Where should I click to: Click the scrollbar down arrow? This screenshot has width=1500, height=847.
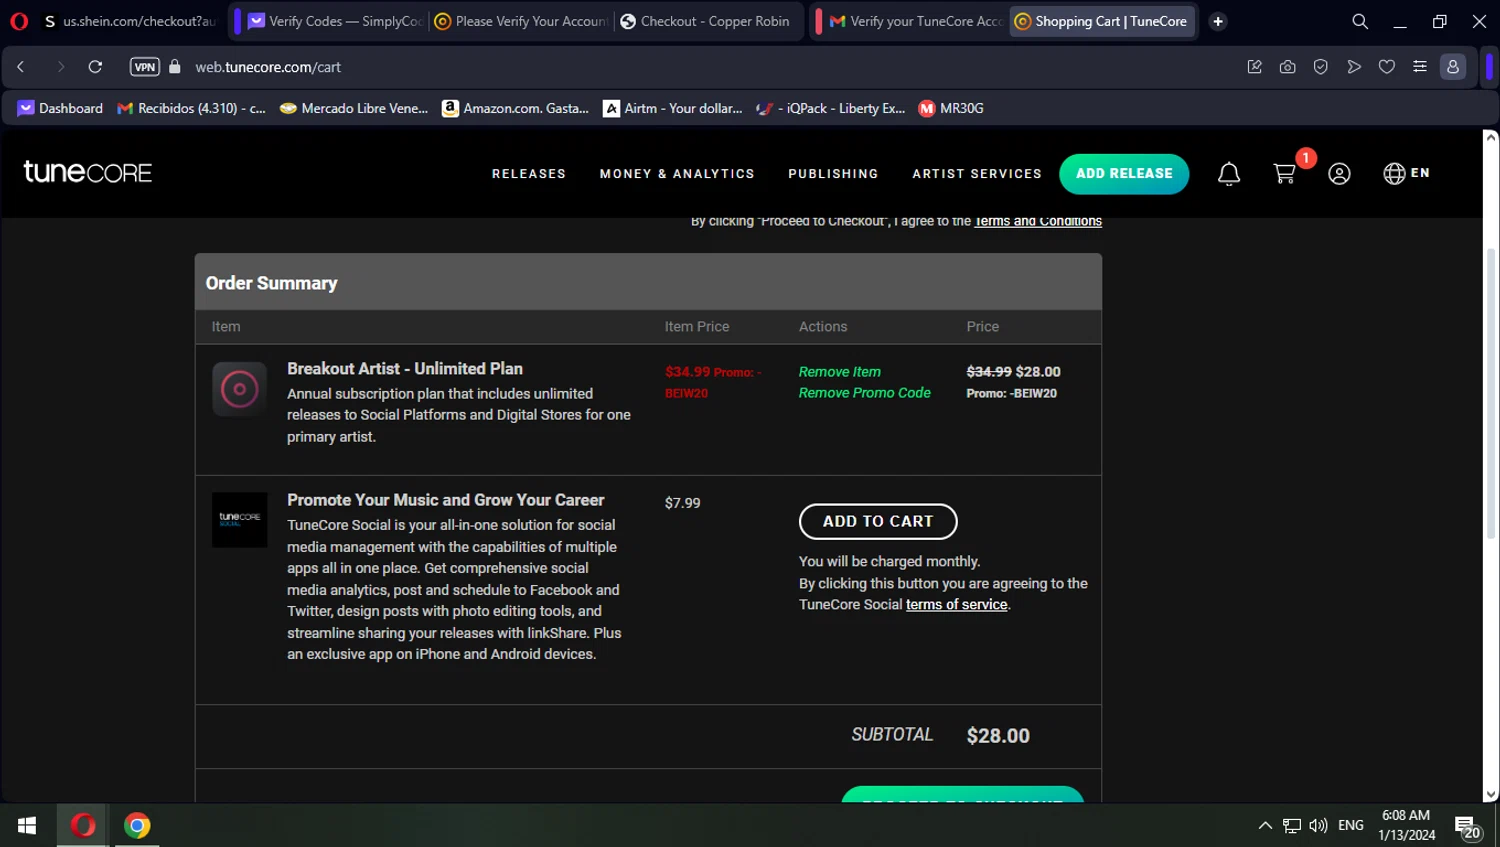(x=1491, y=795)
